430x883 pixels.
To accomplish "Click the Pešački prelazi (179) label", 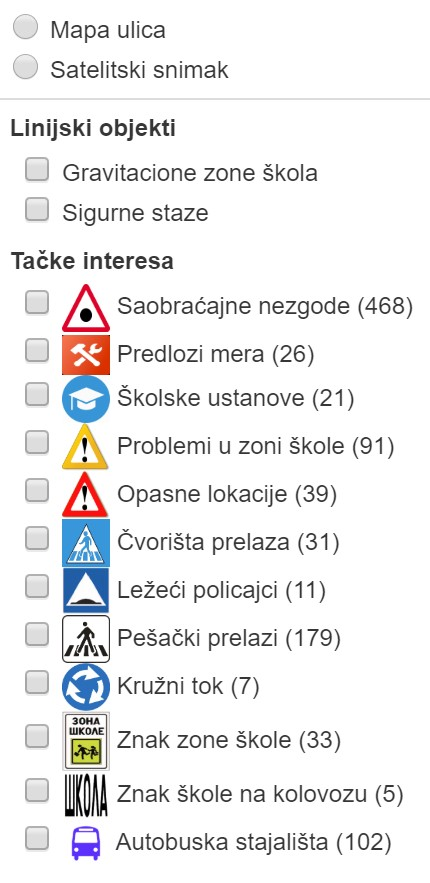I will [x=229, y=639].
